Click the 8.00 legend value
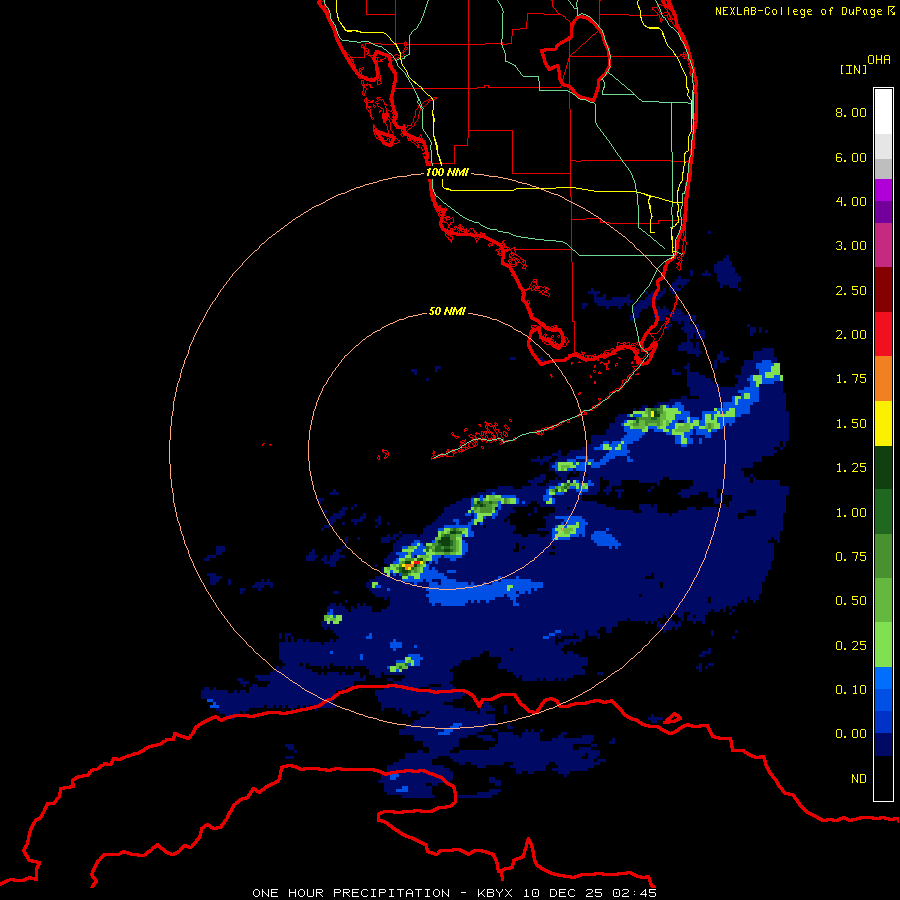900x900 pixels. (851, 112)
